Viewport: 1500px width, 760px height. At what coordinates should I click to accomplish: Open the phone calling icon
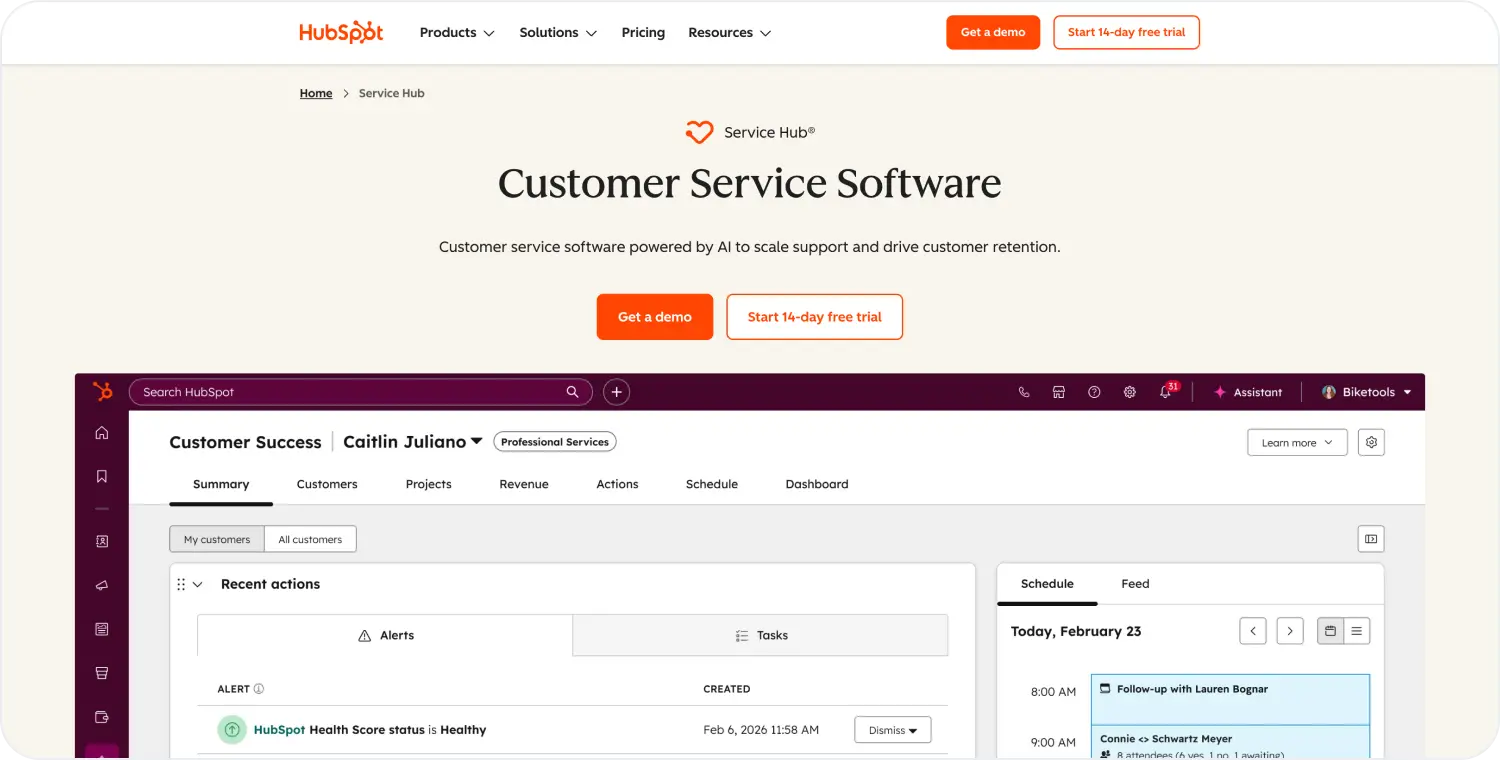pyautogui.click(x=1024, y=392)
